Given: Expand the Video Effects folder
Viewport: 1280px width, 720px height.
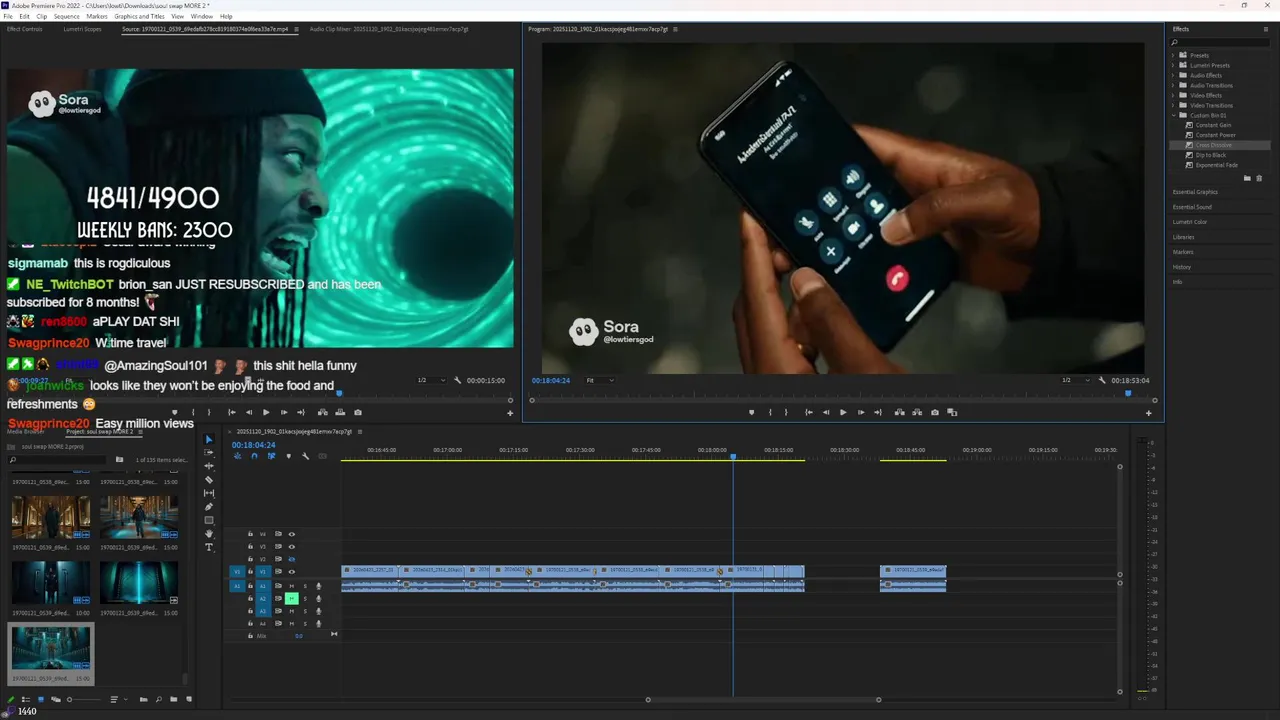Looking at the screenshot, I should click(x=1173, y=95).
